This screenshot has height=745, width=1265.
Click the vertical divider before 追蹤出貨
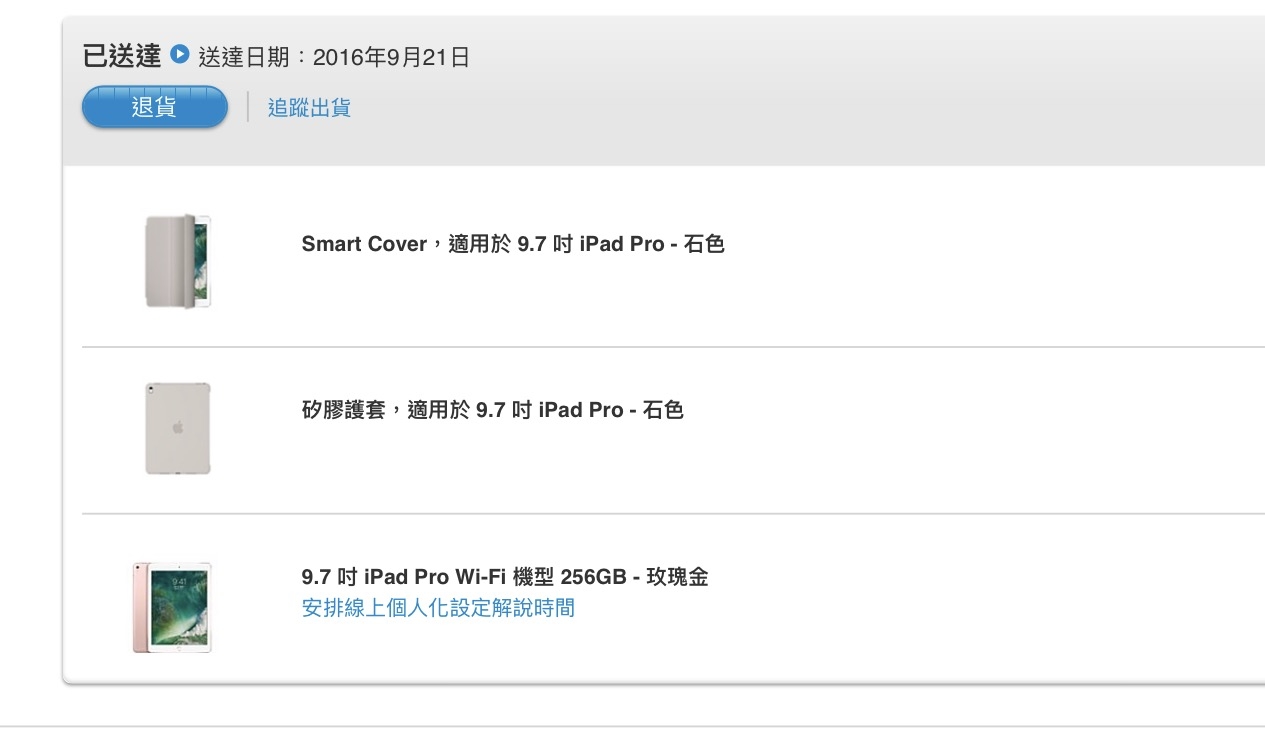pos(247,107)
